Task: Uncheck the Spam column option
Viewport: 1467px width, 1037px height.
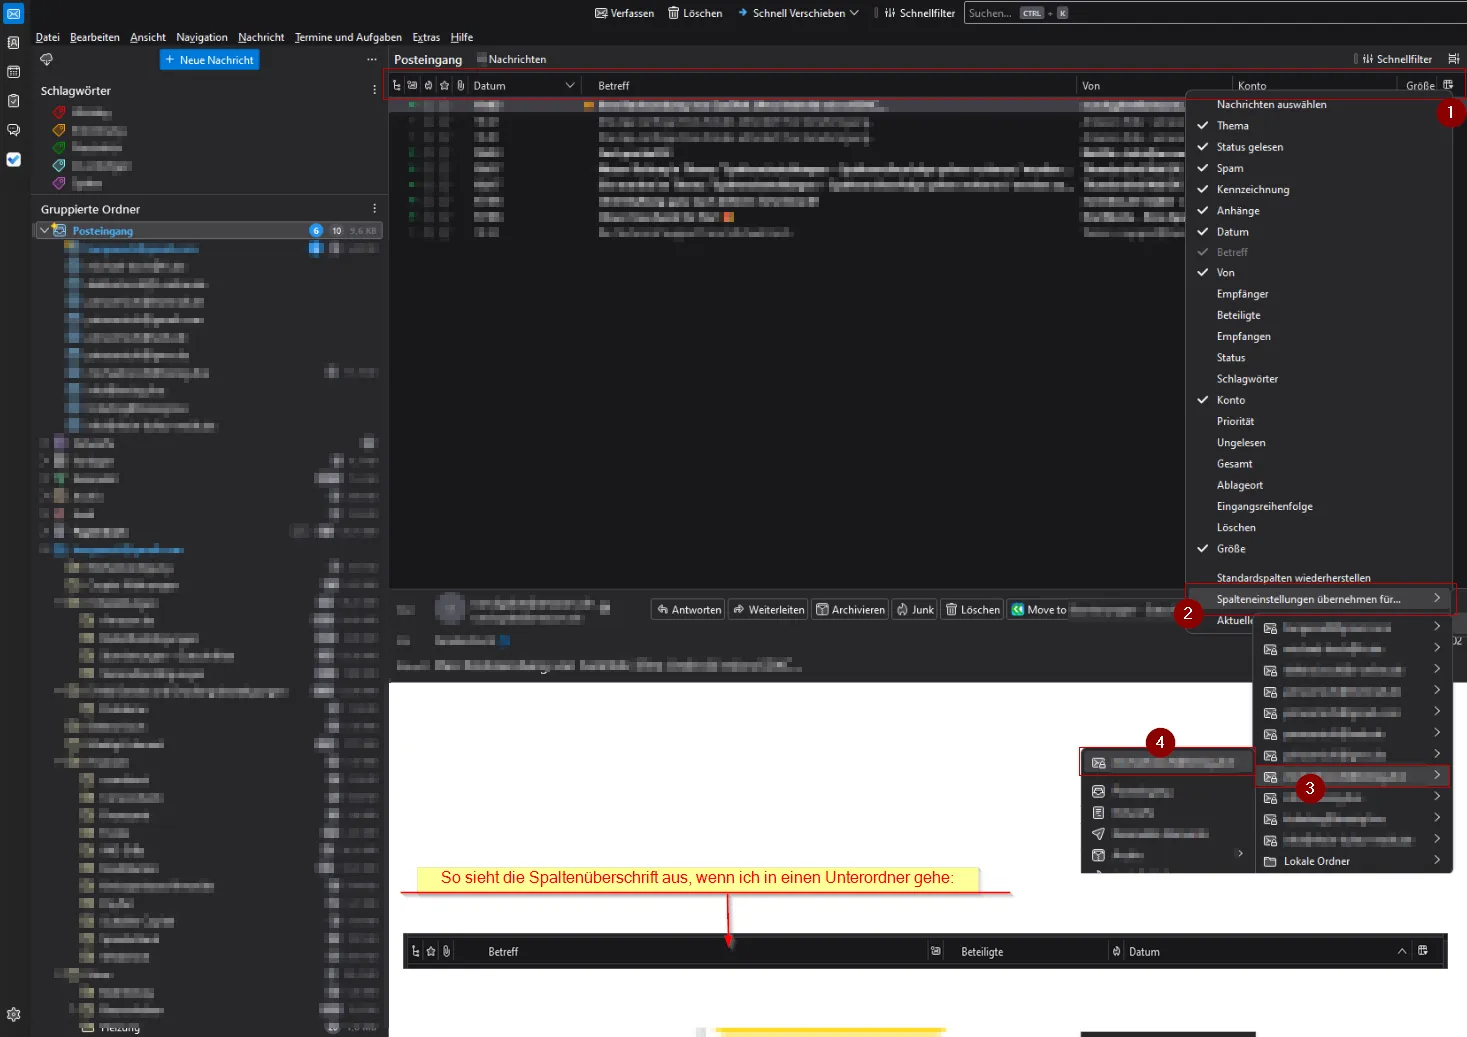Action: (1229, 168)
